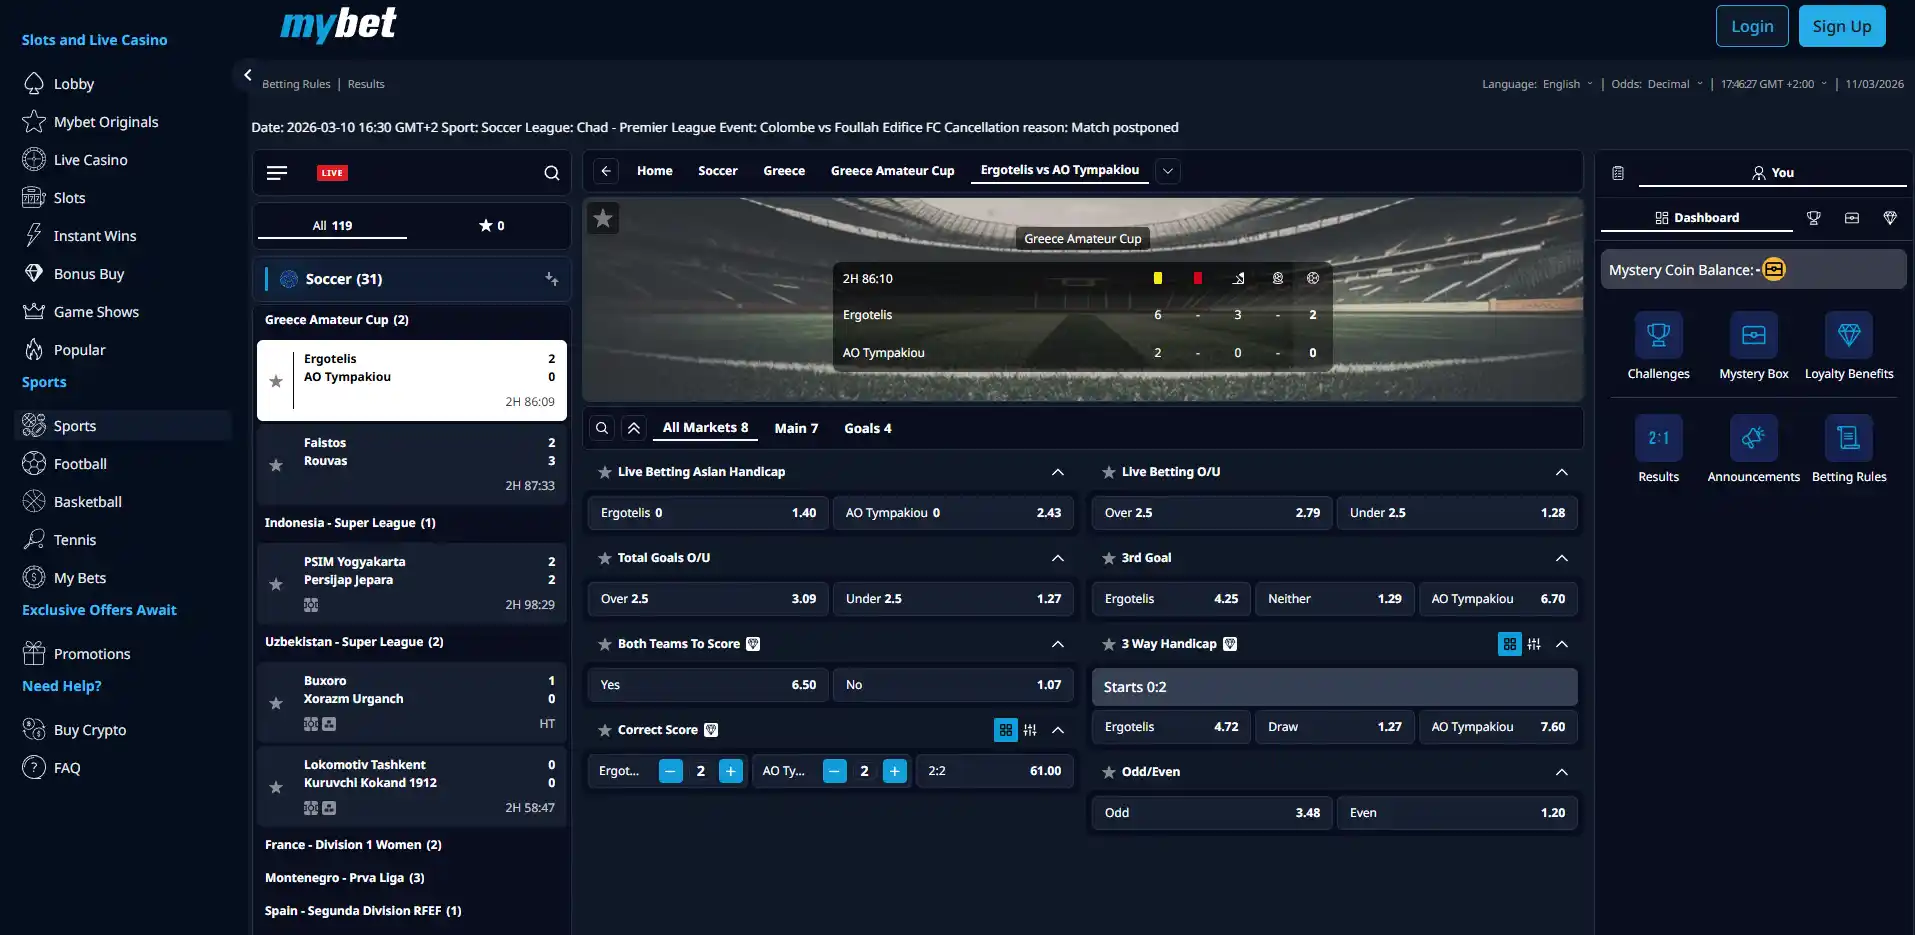
Task: Open Bonus Buy diamond icon
Action: [34, 274]
